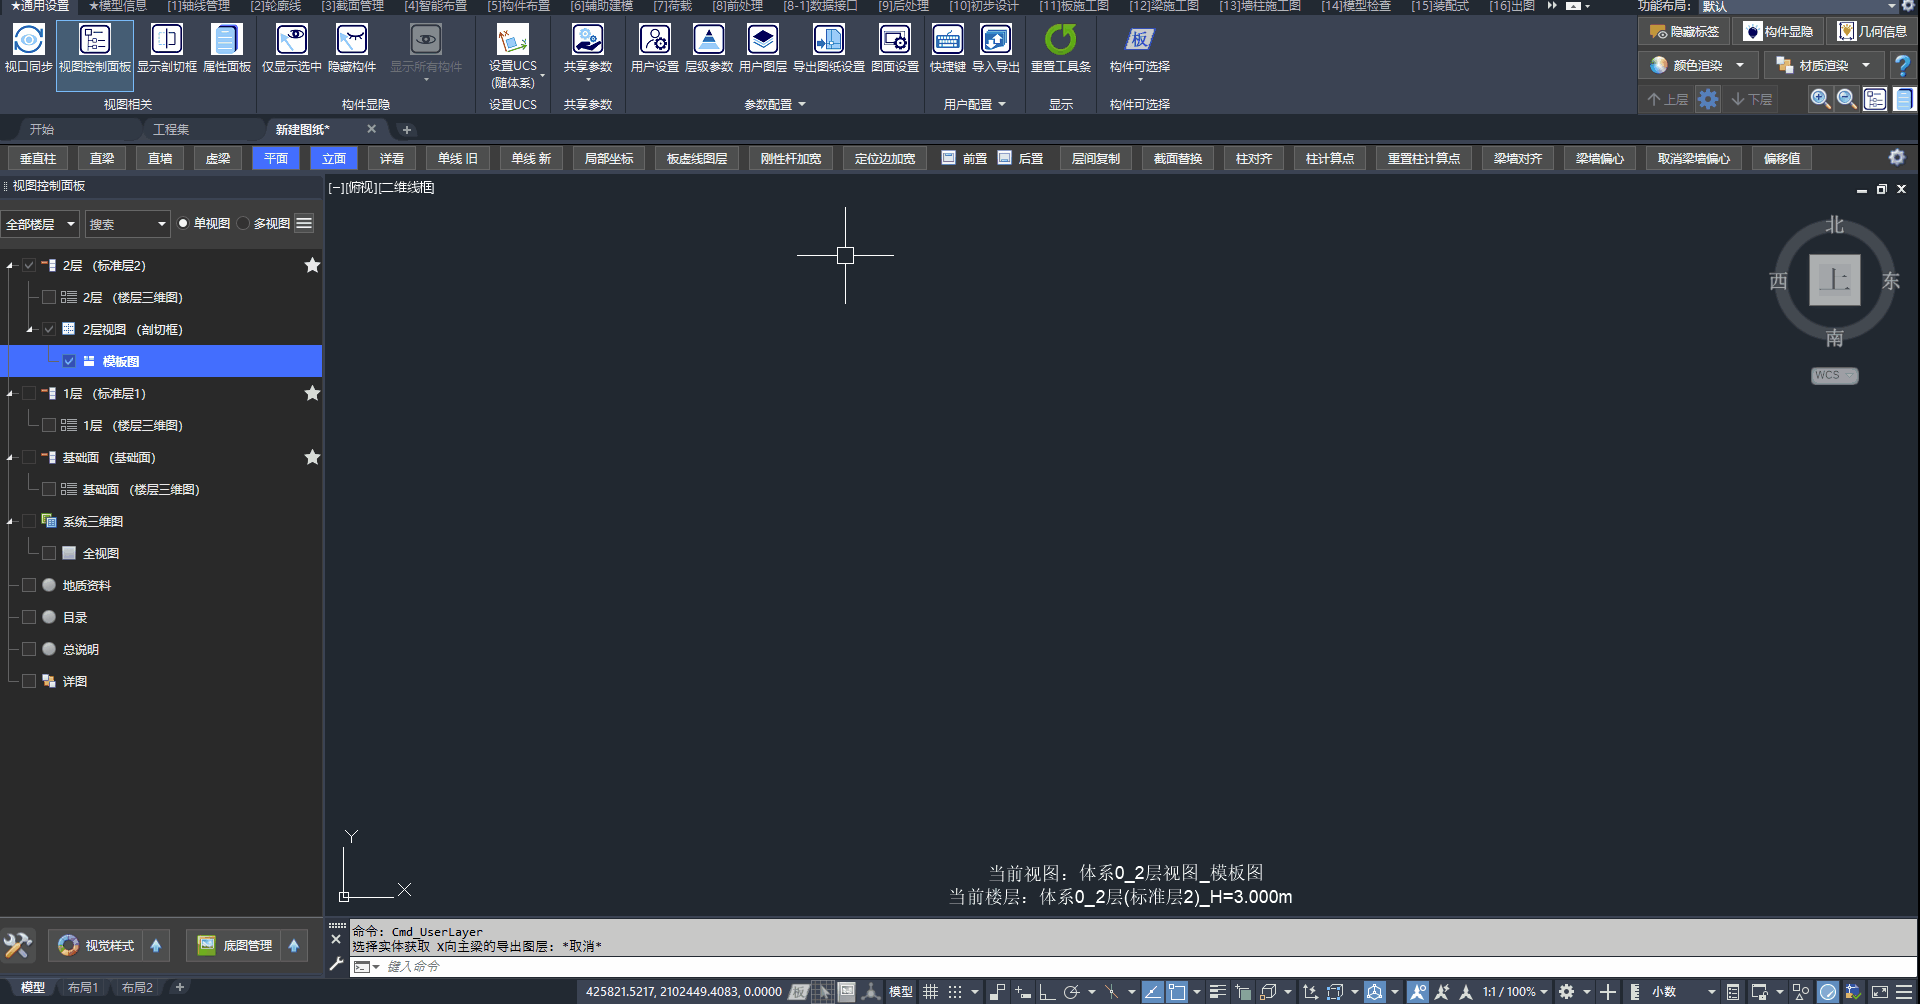This screenshot has height=1004, width=1920.
Task: Open 用户图层 user layers icon
Action: (x=763, y=48)
